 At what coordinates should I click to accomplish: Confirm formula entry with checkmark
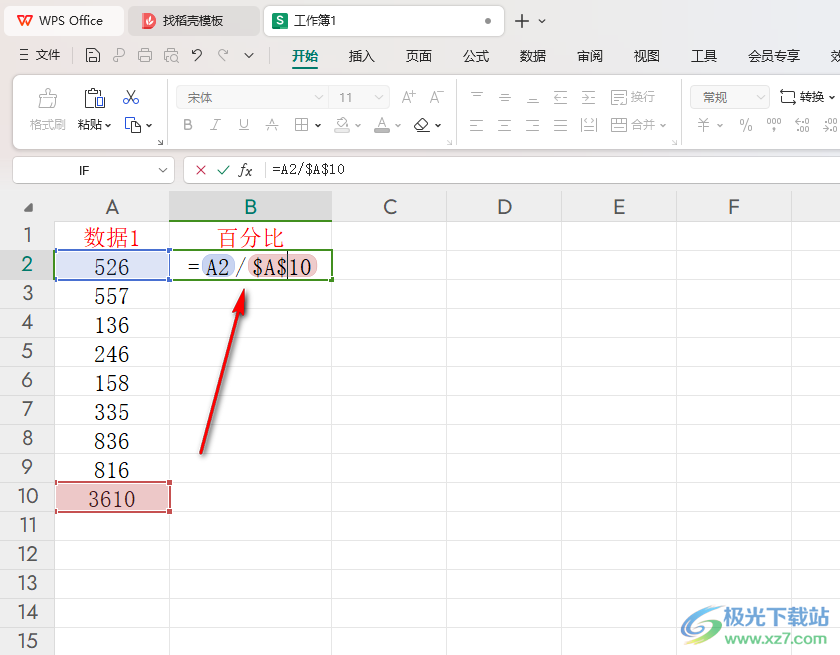pos(223,170)
